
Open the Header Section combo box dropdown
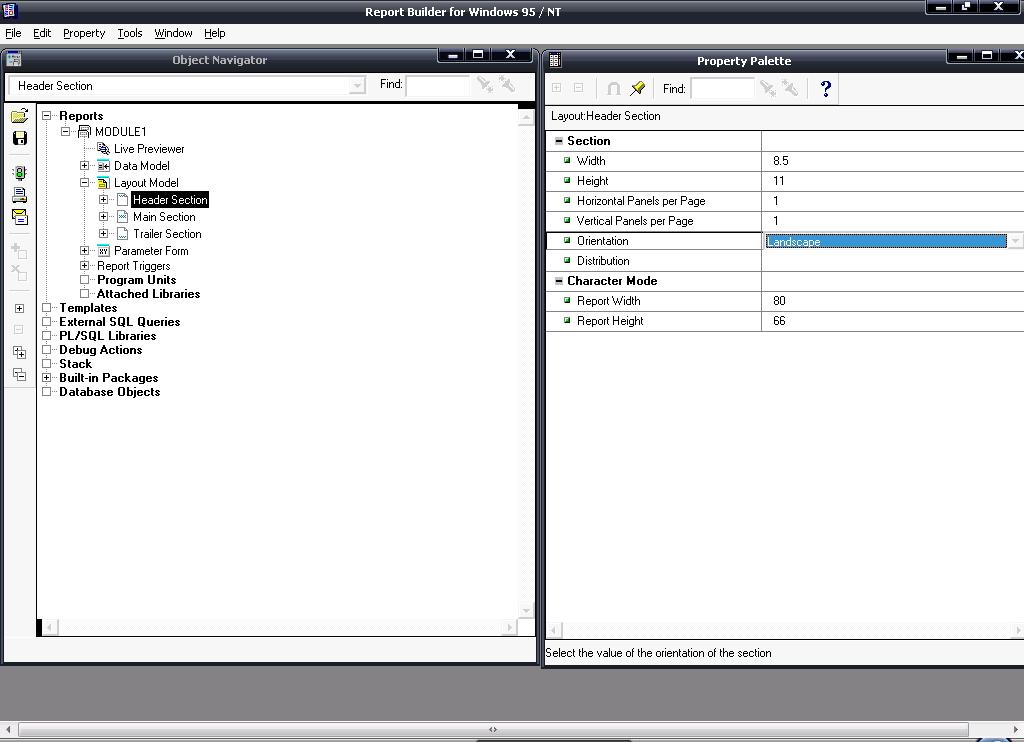point(357,86)
